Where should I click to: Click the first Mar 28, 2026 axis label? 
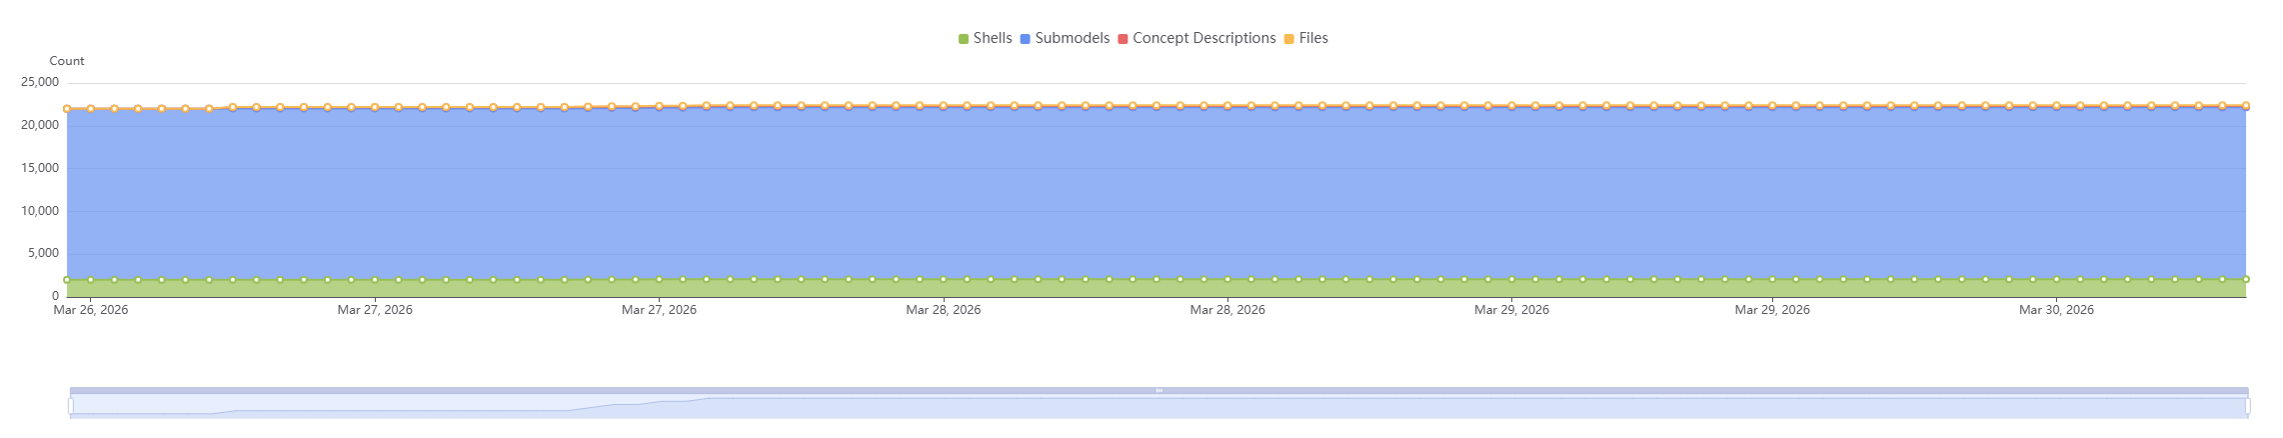pos(943,310)
